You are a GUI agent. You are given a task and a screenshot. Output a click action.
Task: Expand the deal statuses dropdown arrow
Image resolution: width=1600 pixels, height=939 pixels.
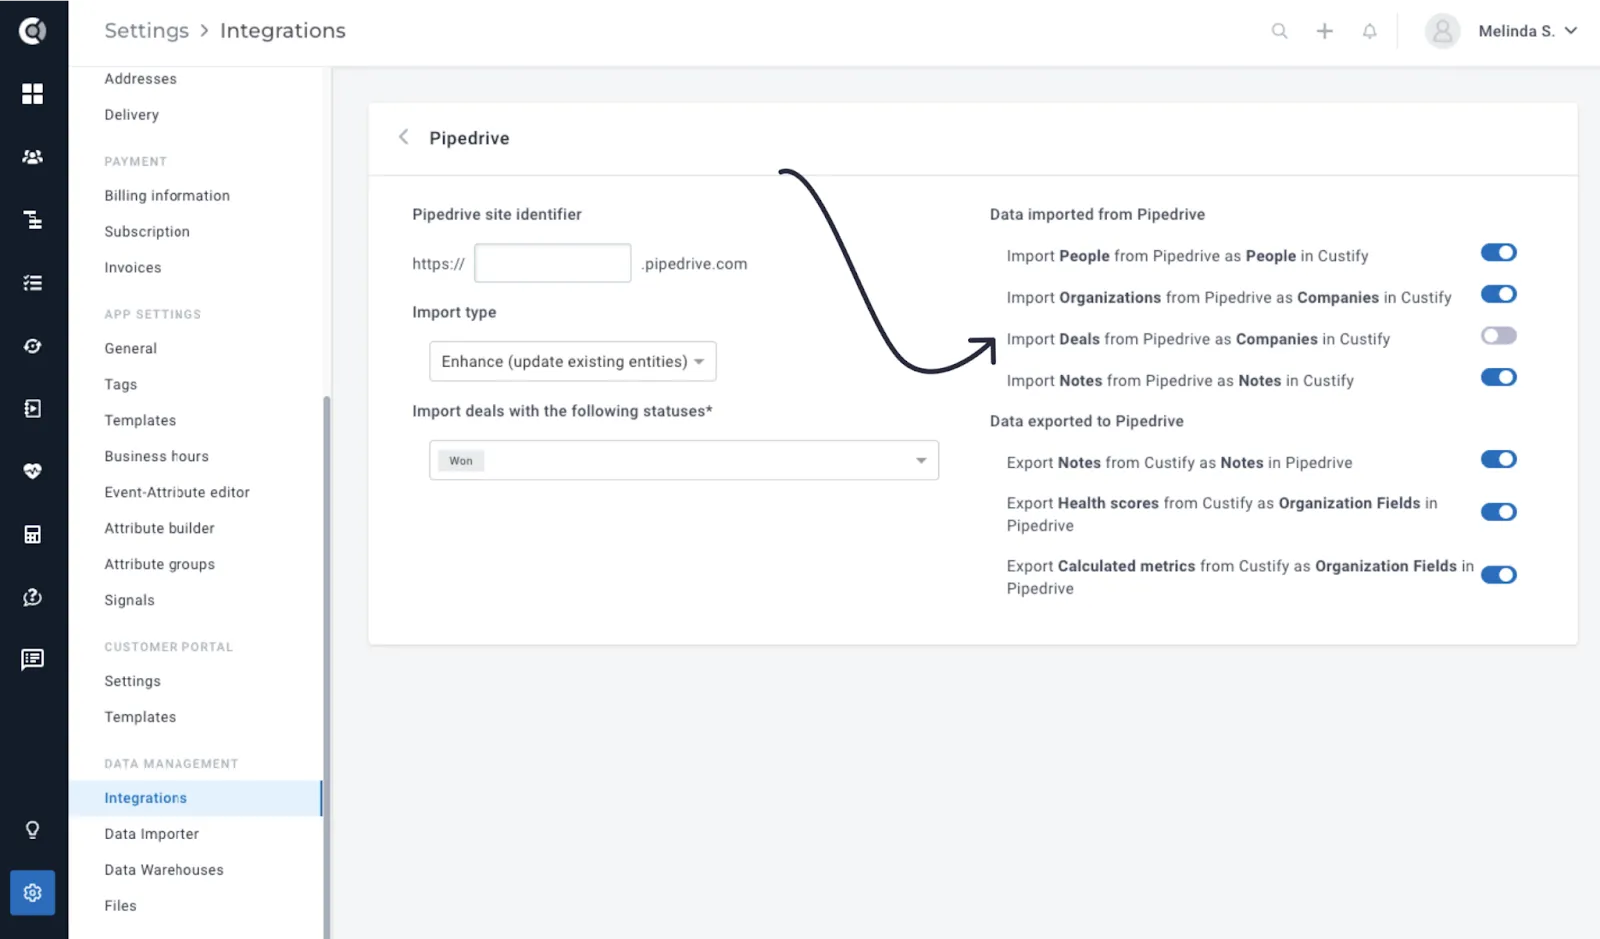(x=921, y=460)
